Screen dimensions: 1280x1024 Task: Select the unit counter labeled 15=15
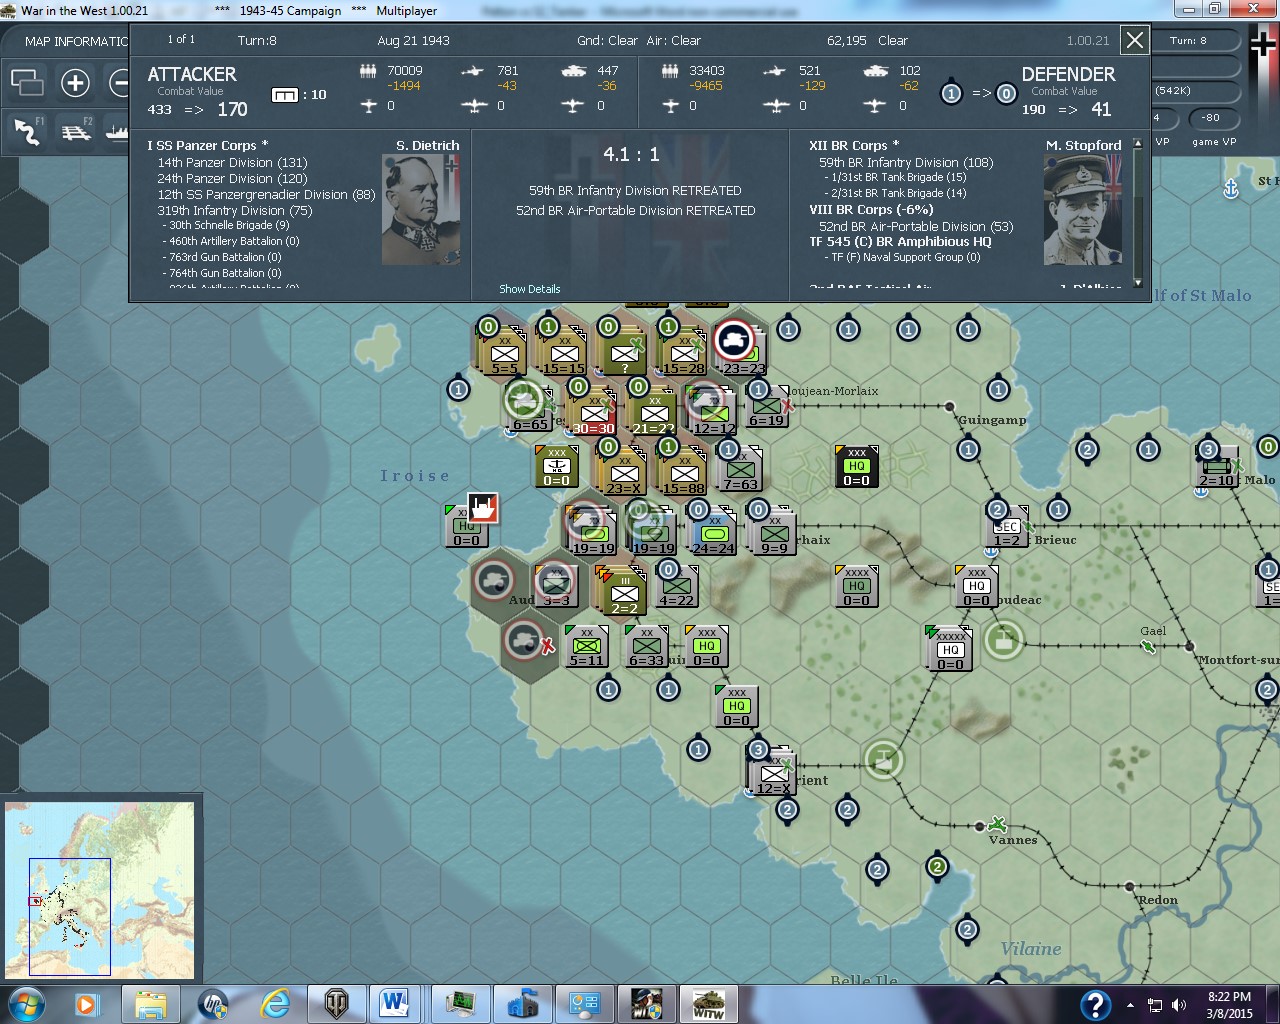[564, 353]
